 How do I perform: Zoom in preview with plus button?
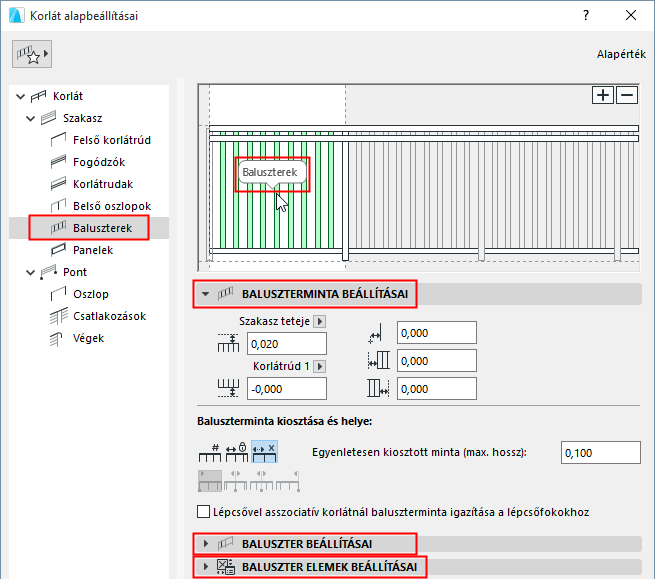[x=603, y=95]
